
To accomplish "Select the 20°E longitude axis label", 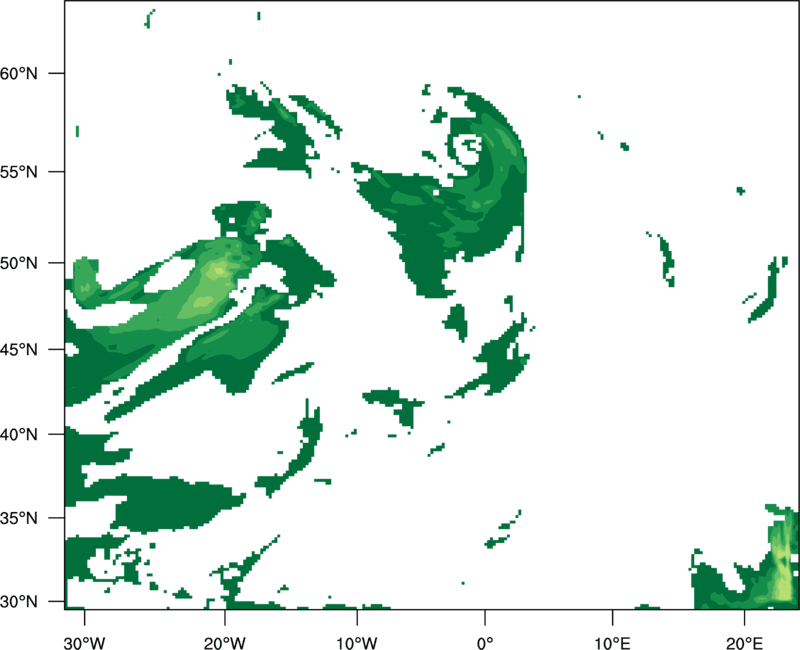I will click(744, 643).
